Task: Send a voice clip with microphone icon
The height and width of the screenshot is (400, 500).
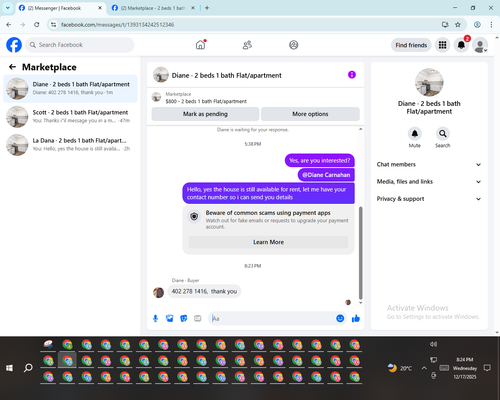Action: tap(155, 318)
